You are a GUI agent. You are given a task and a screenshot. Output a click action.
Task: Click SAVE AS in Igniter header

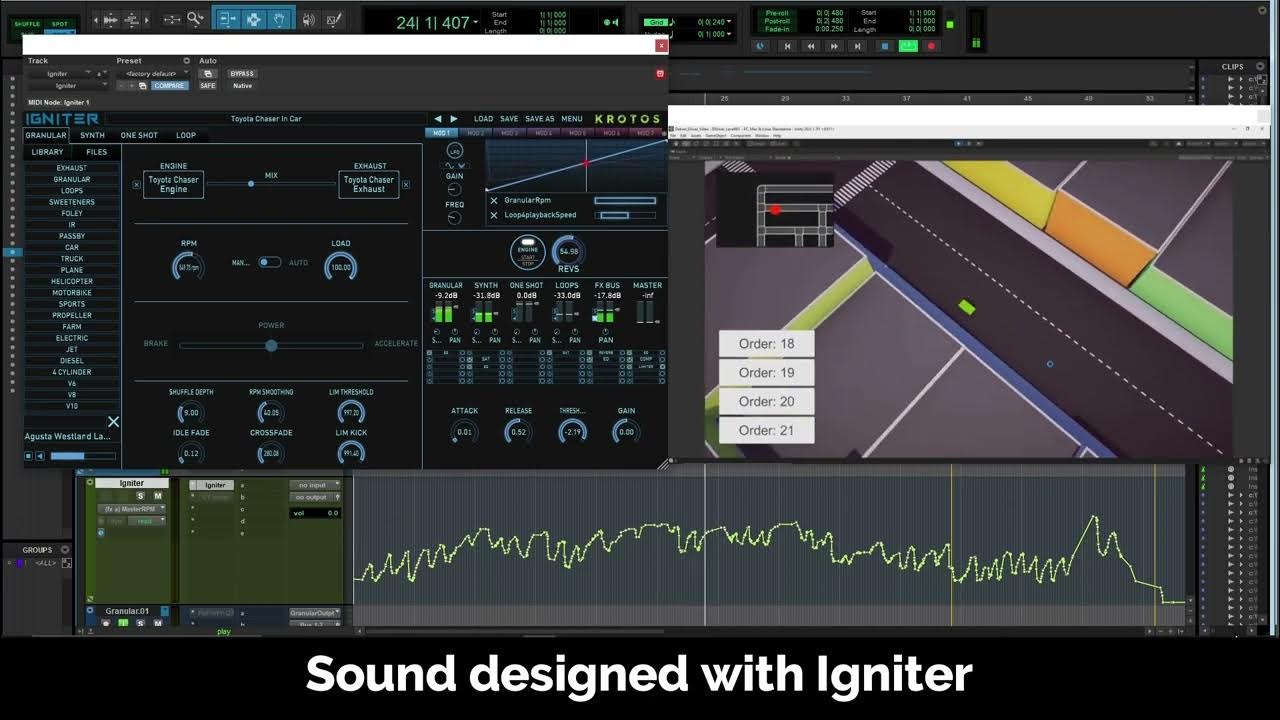click(539, 119)
